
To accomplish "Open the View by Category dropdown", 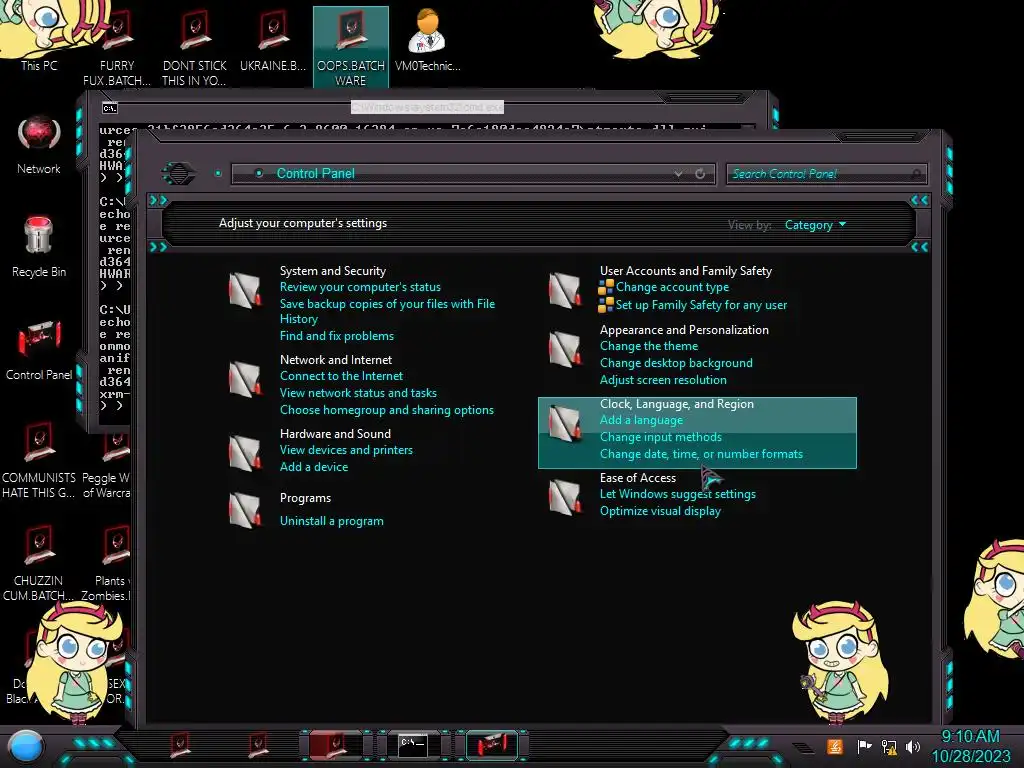I will click(815, 225).
